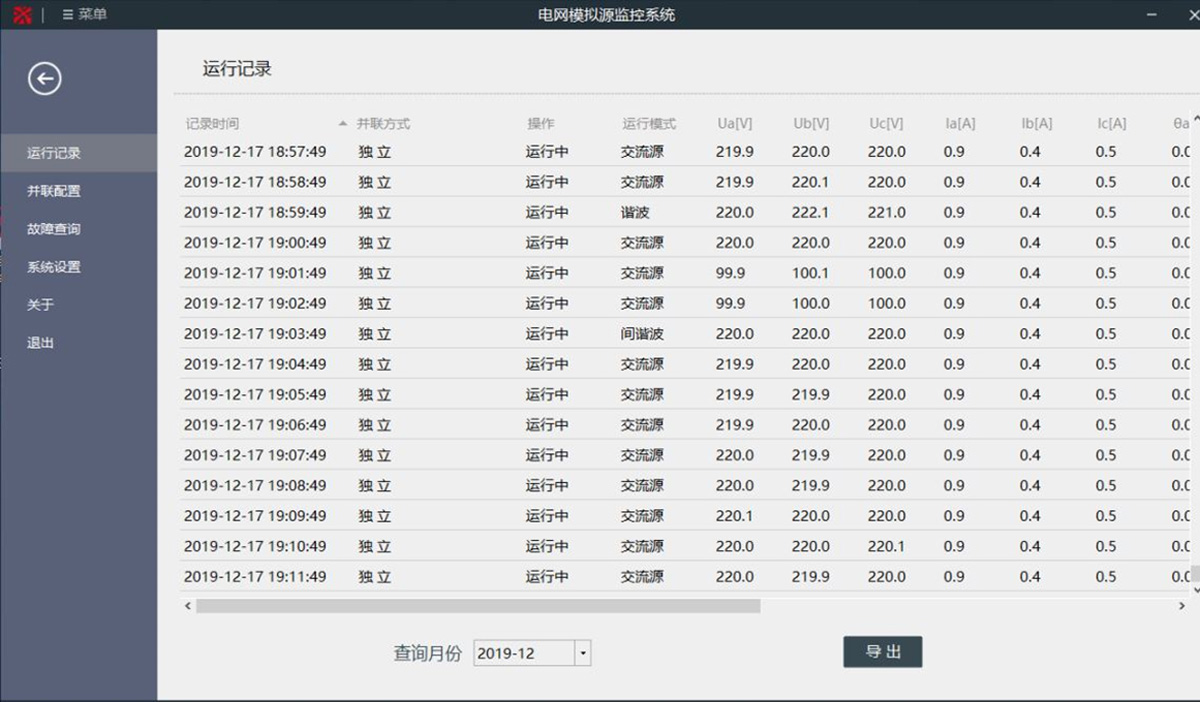Image resolution: width=1200 pixels, height=702 pixels.
Task: Click the Uc[V] column header
Action: [x=886, y=124]
